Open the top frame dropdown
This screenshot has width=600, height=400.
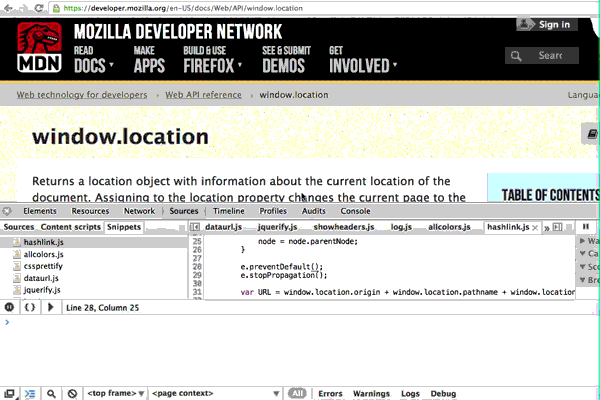[115, 393]
